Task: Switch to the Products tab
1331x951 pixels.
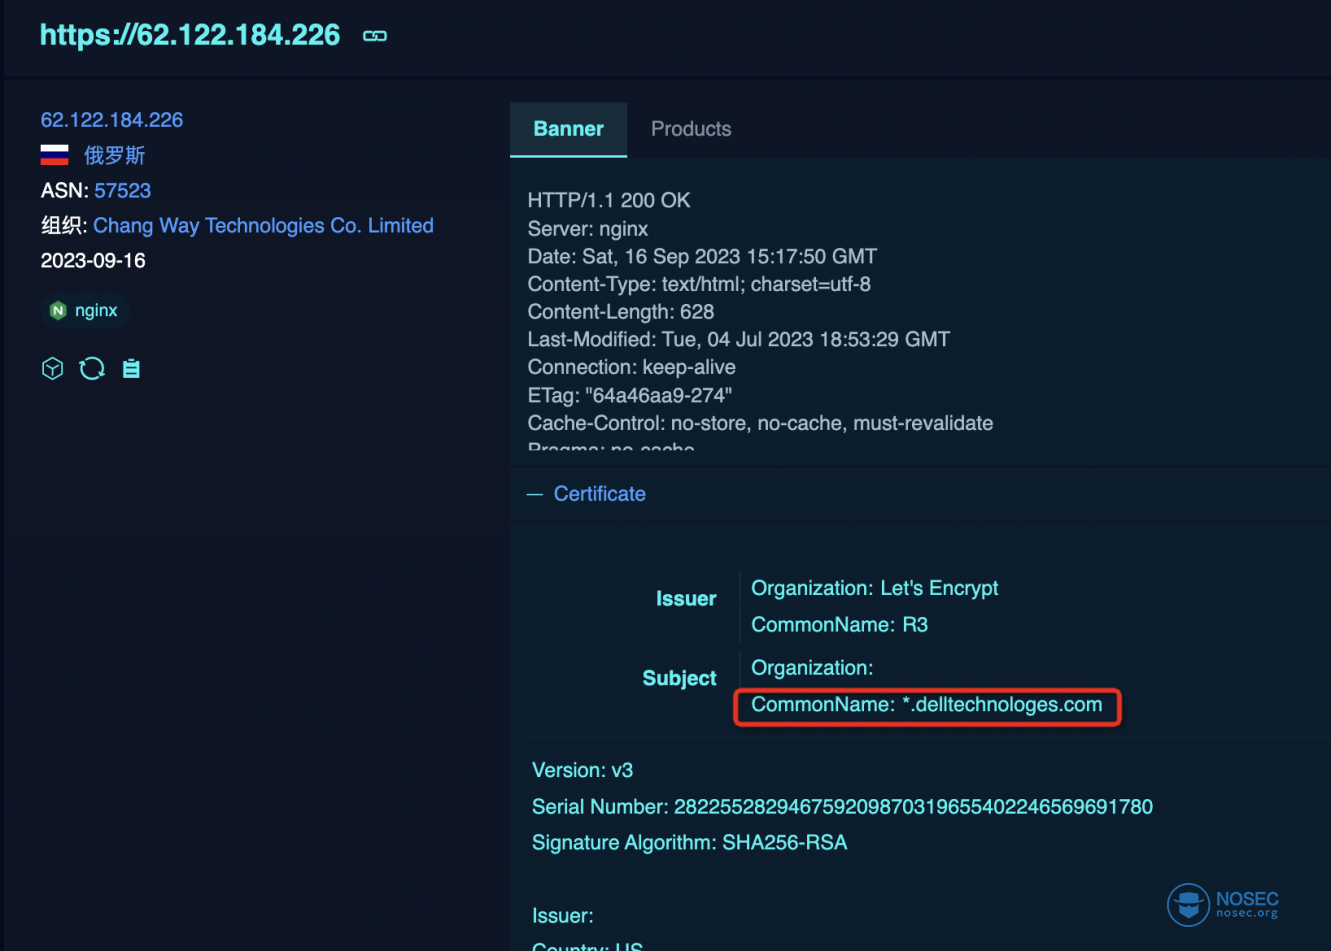Action: [691, 129]
